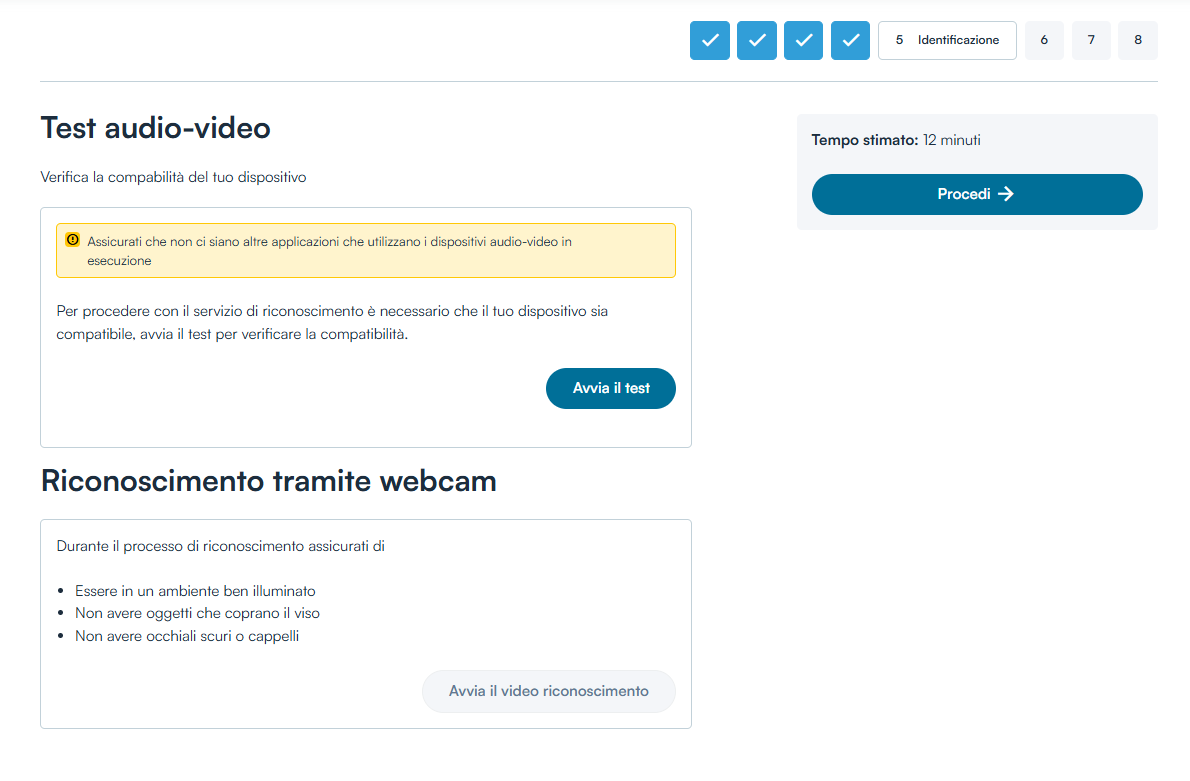Image resolution: width=1190 pixels, height=781 pixels.
Task: Click 'Non avere oggetti che coprano il viso'
Action: [197, 613]
